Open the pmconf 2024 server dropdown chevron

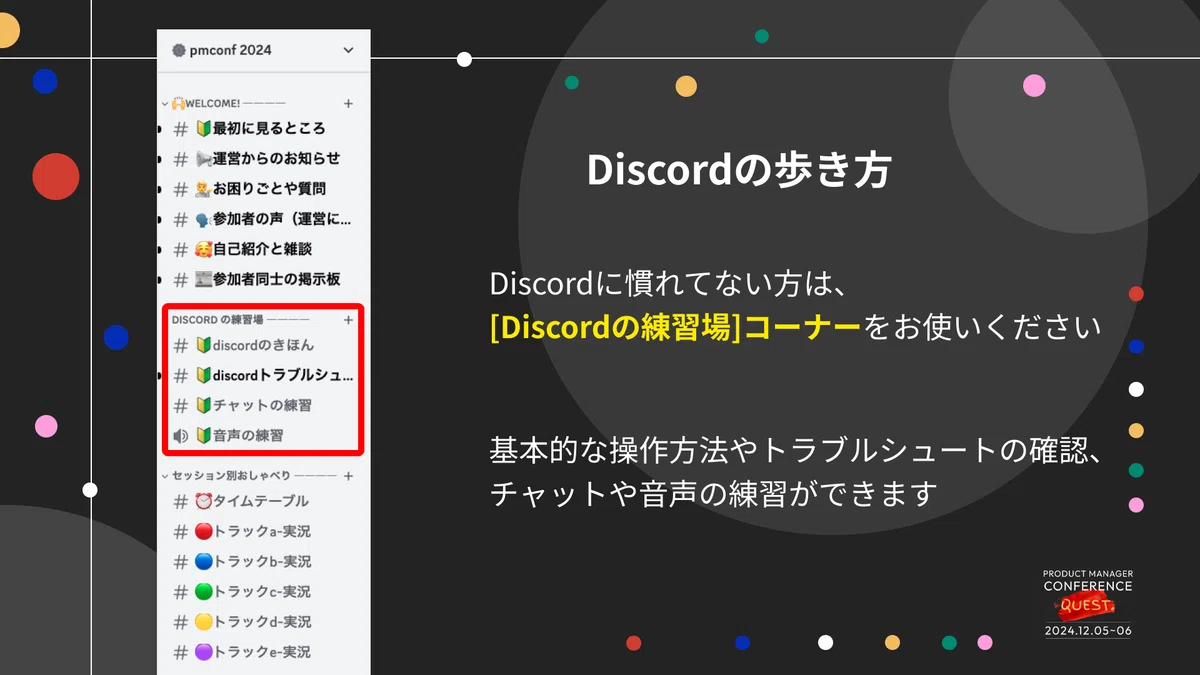pos(348,50)
